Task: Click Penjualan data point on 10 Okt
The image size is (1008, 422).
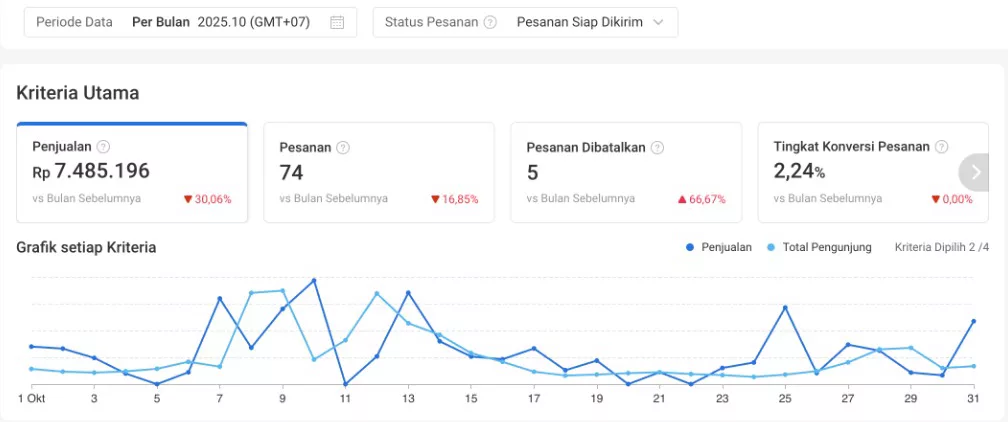Action: tap(314, 280)
